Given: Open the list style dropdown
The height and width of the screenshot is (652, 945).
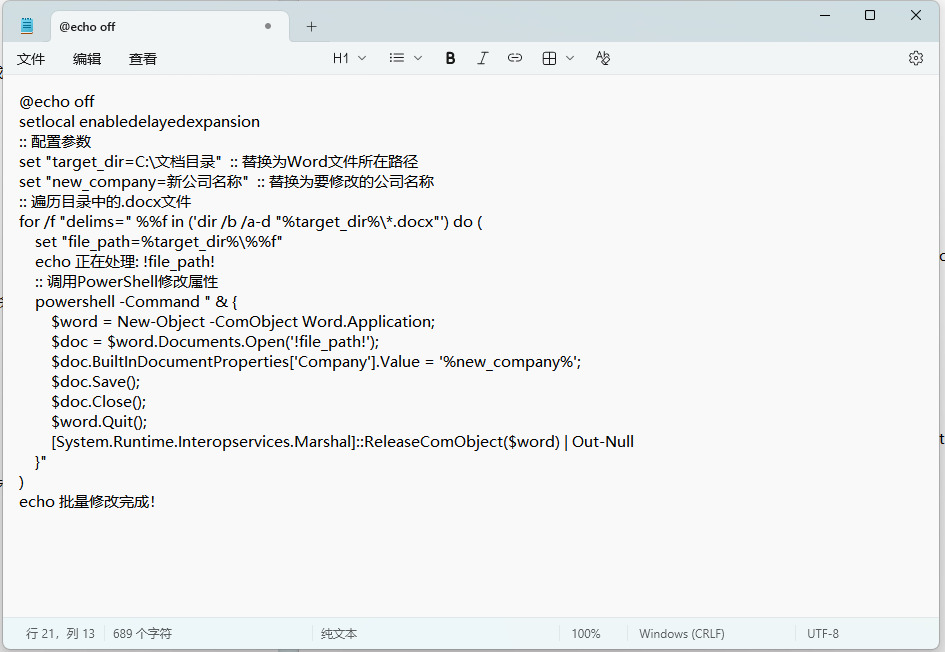Looking at the screenshot, I should pyautogui.click(x=406, y=58).
